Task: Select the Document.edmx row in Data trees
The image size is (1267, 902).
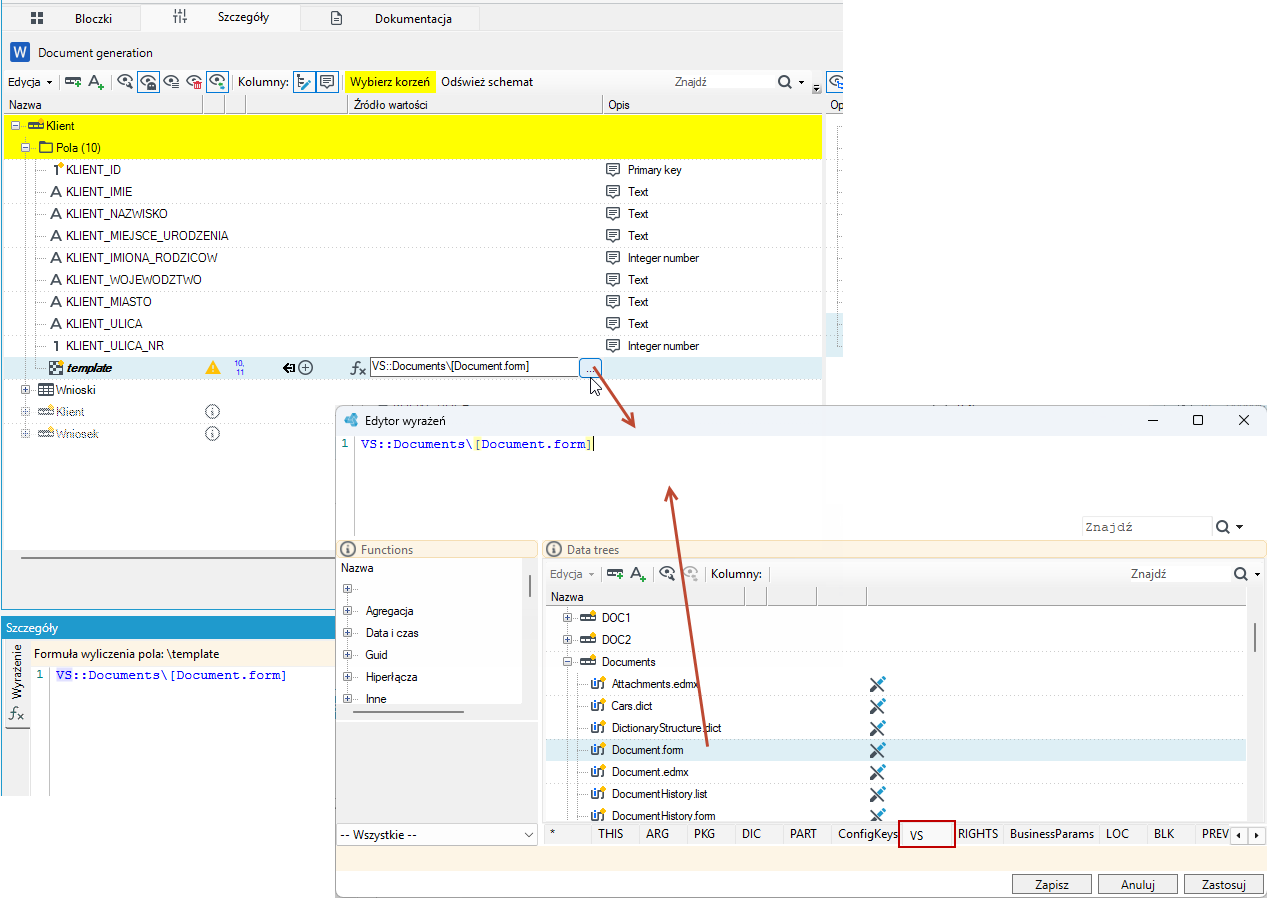Action: point(895,772)
